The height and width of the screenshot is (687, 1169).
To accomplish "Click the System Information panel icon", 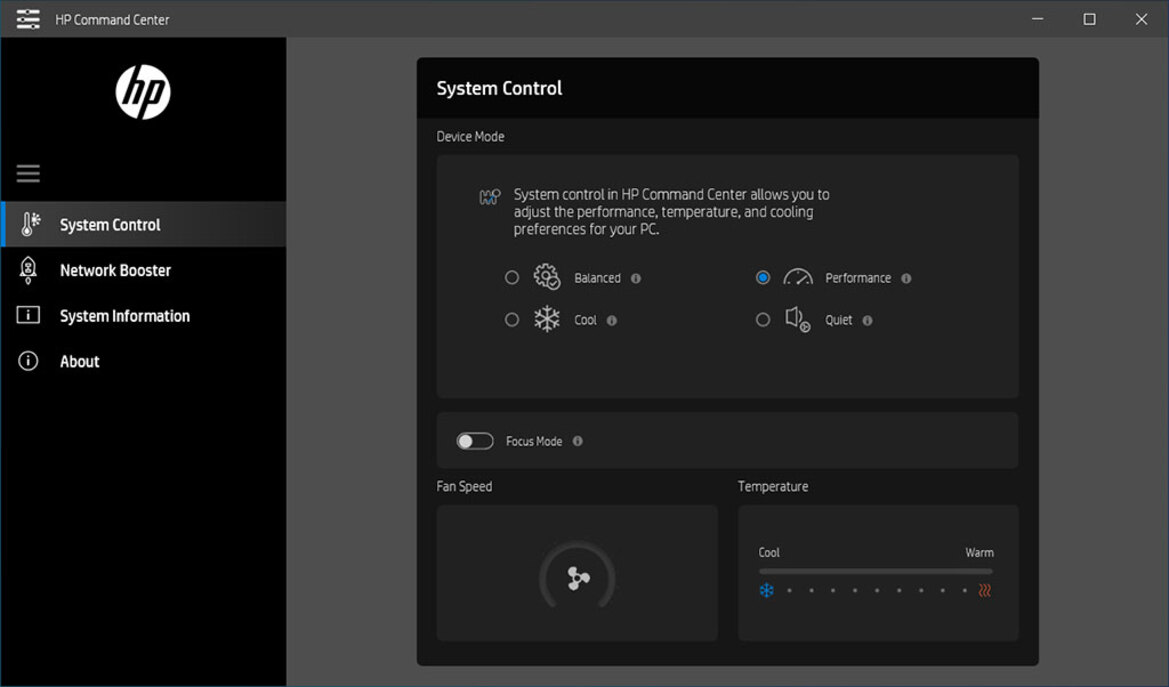I will point(28,316).
